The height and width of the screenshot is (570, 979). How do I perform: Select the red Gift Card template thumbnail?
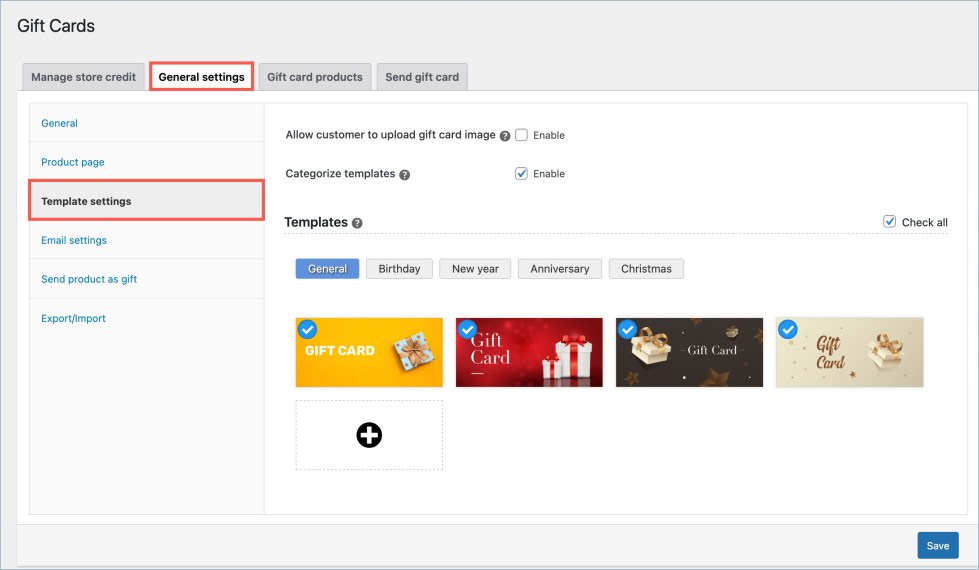pyautogui.click(x=529, y=352)
